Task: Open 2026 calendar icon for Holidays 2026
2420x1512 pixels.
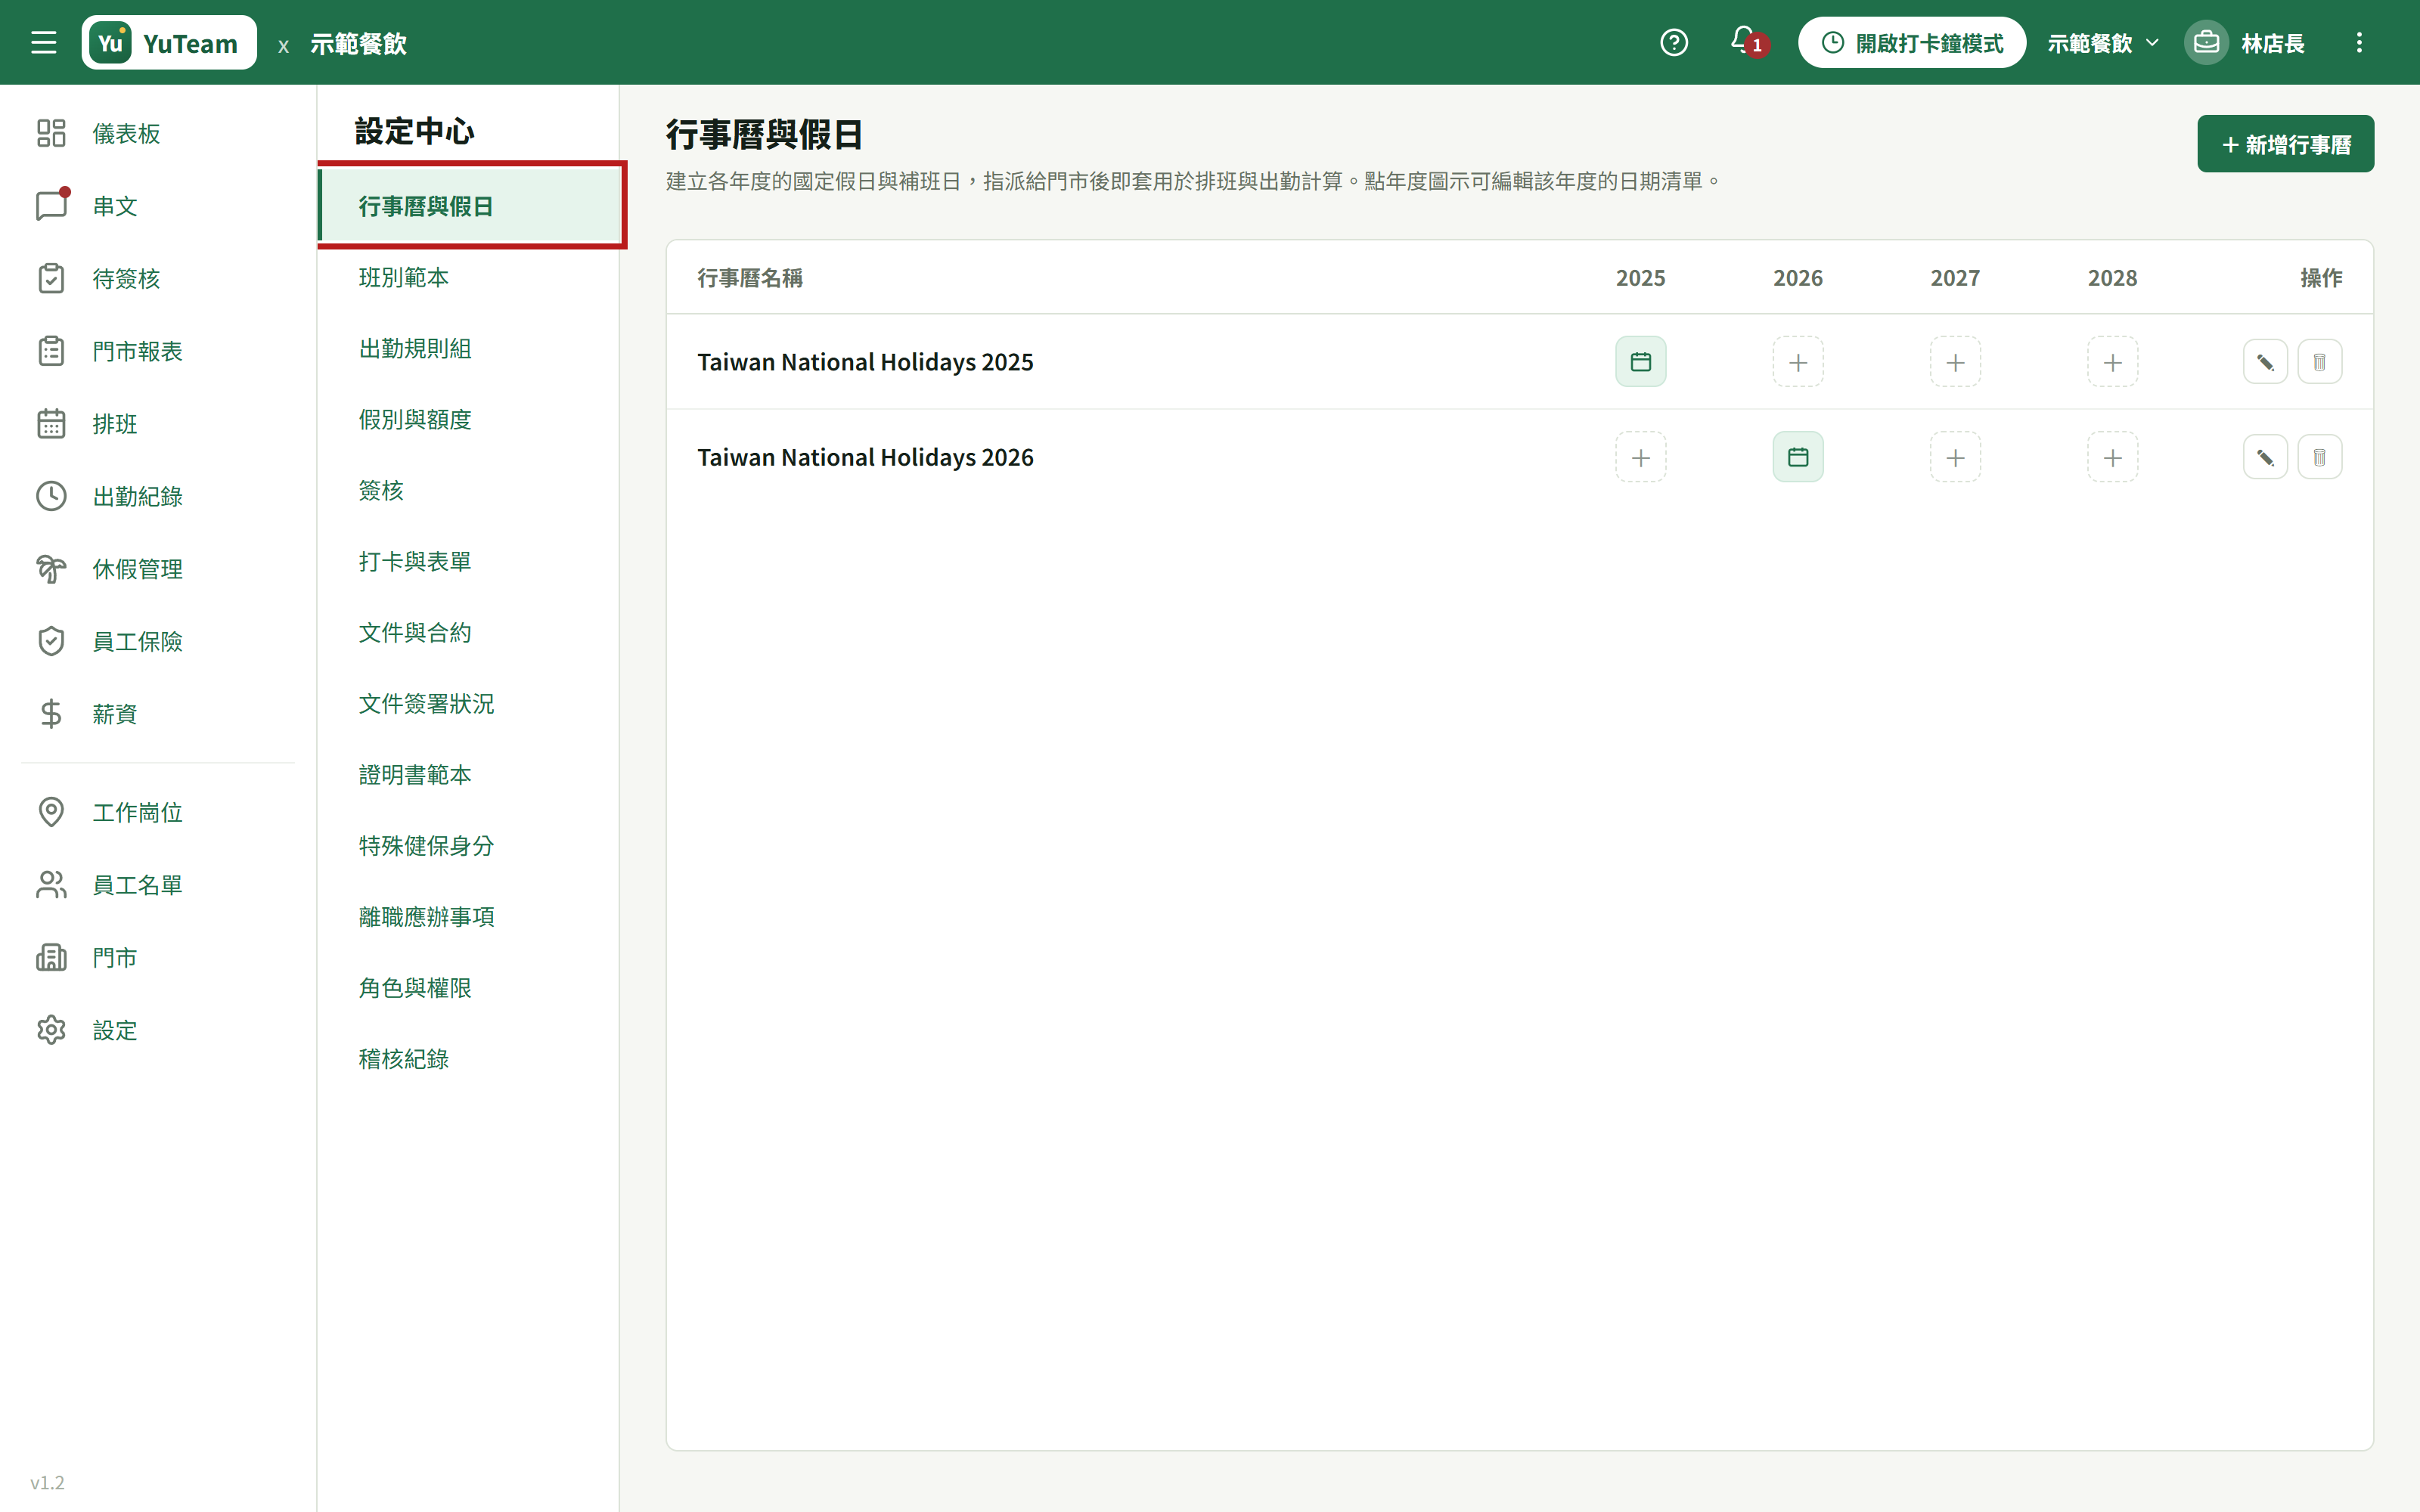Action: coord(1798,457)
